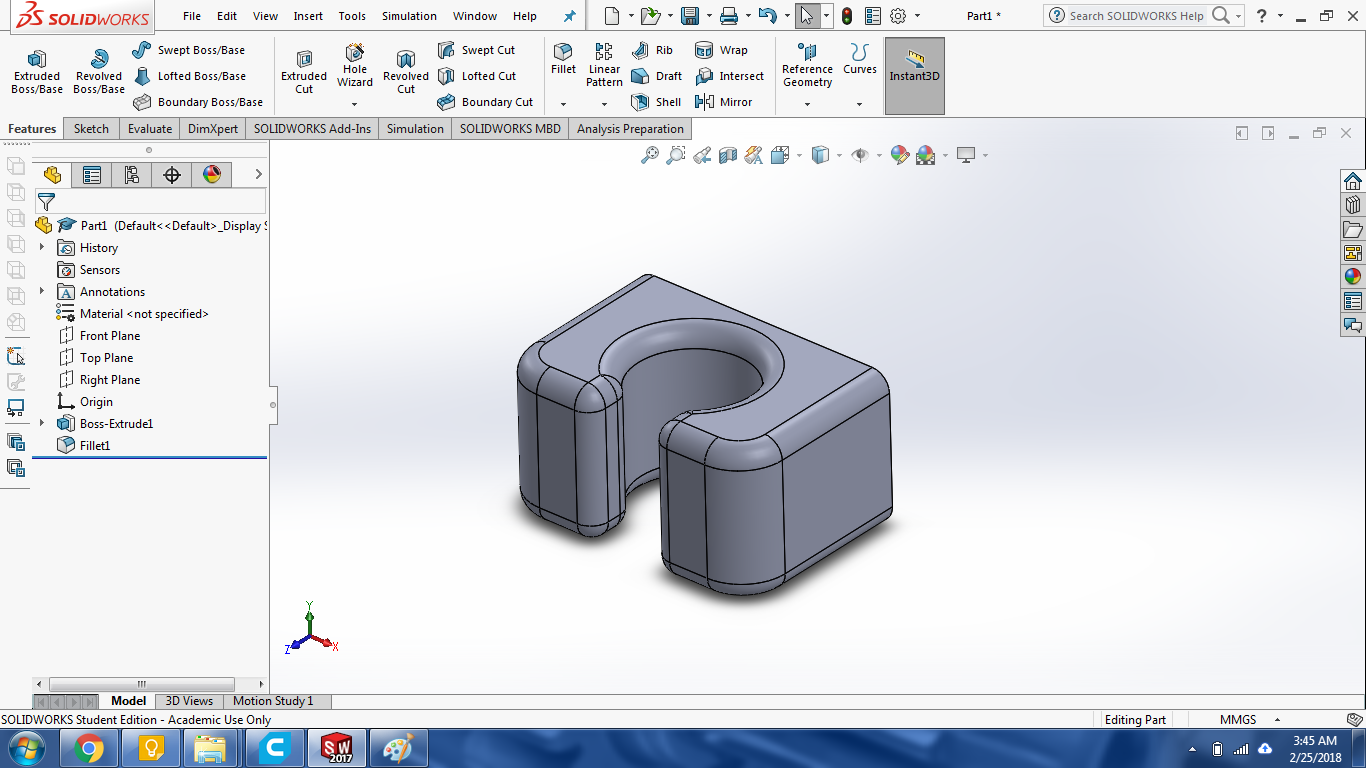Select the Lofted Cut tool

point(477,76)
